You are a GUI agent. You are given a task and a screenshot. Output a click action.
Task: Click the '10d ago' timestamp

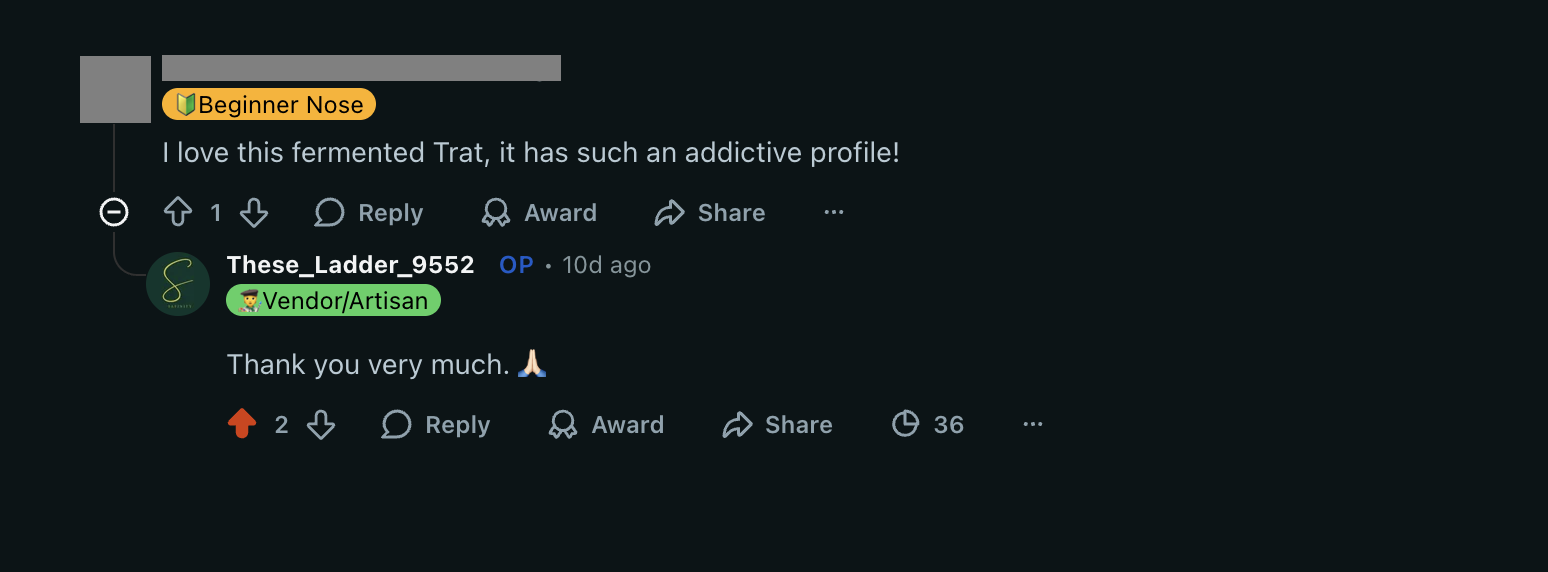click(x=606, y=265)
